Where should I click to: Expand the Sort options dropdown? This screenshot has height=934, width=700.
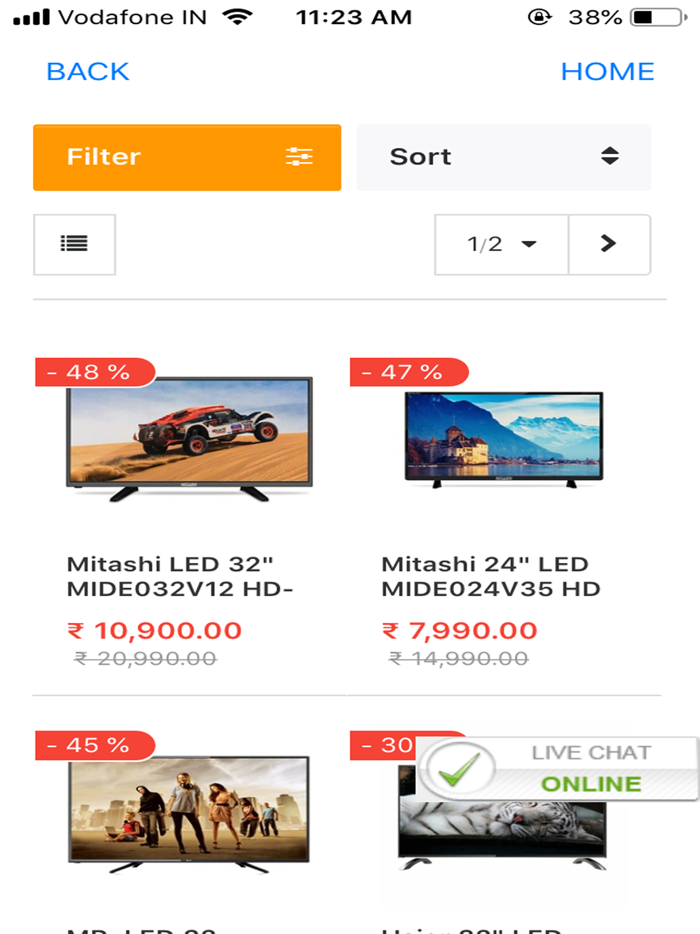point(504,157)
